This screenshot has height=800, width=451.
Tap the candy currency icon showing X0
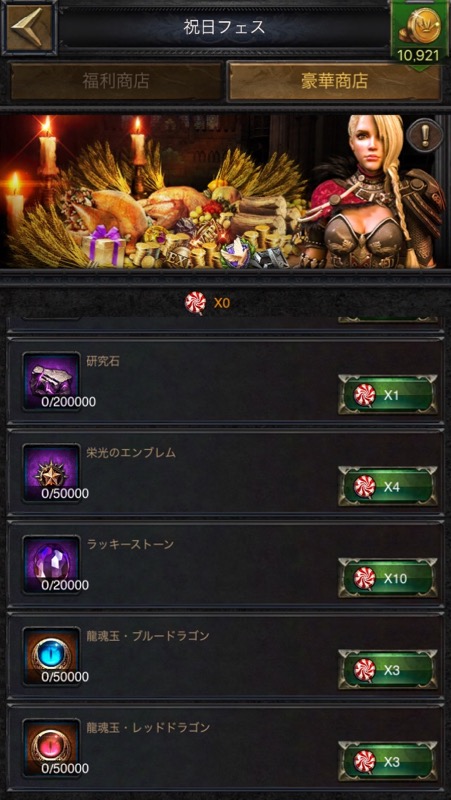point(195,303)
